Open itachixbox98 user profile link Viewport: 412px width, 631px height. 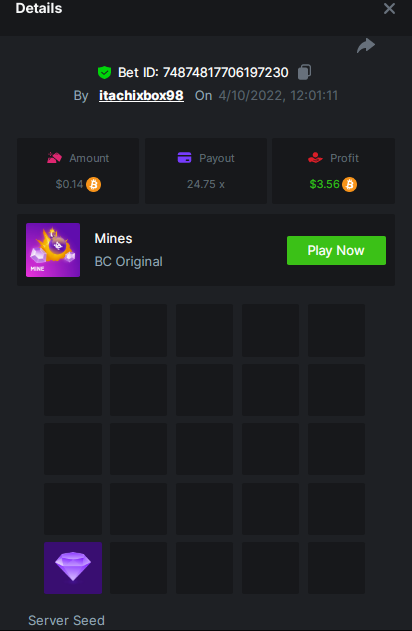(141, 95)
